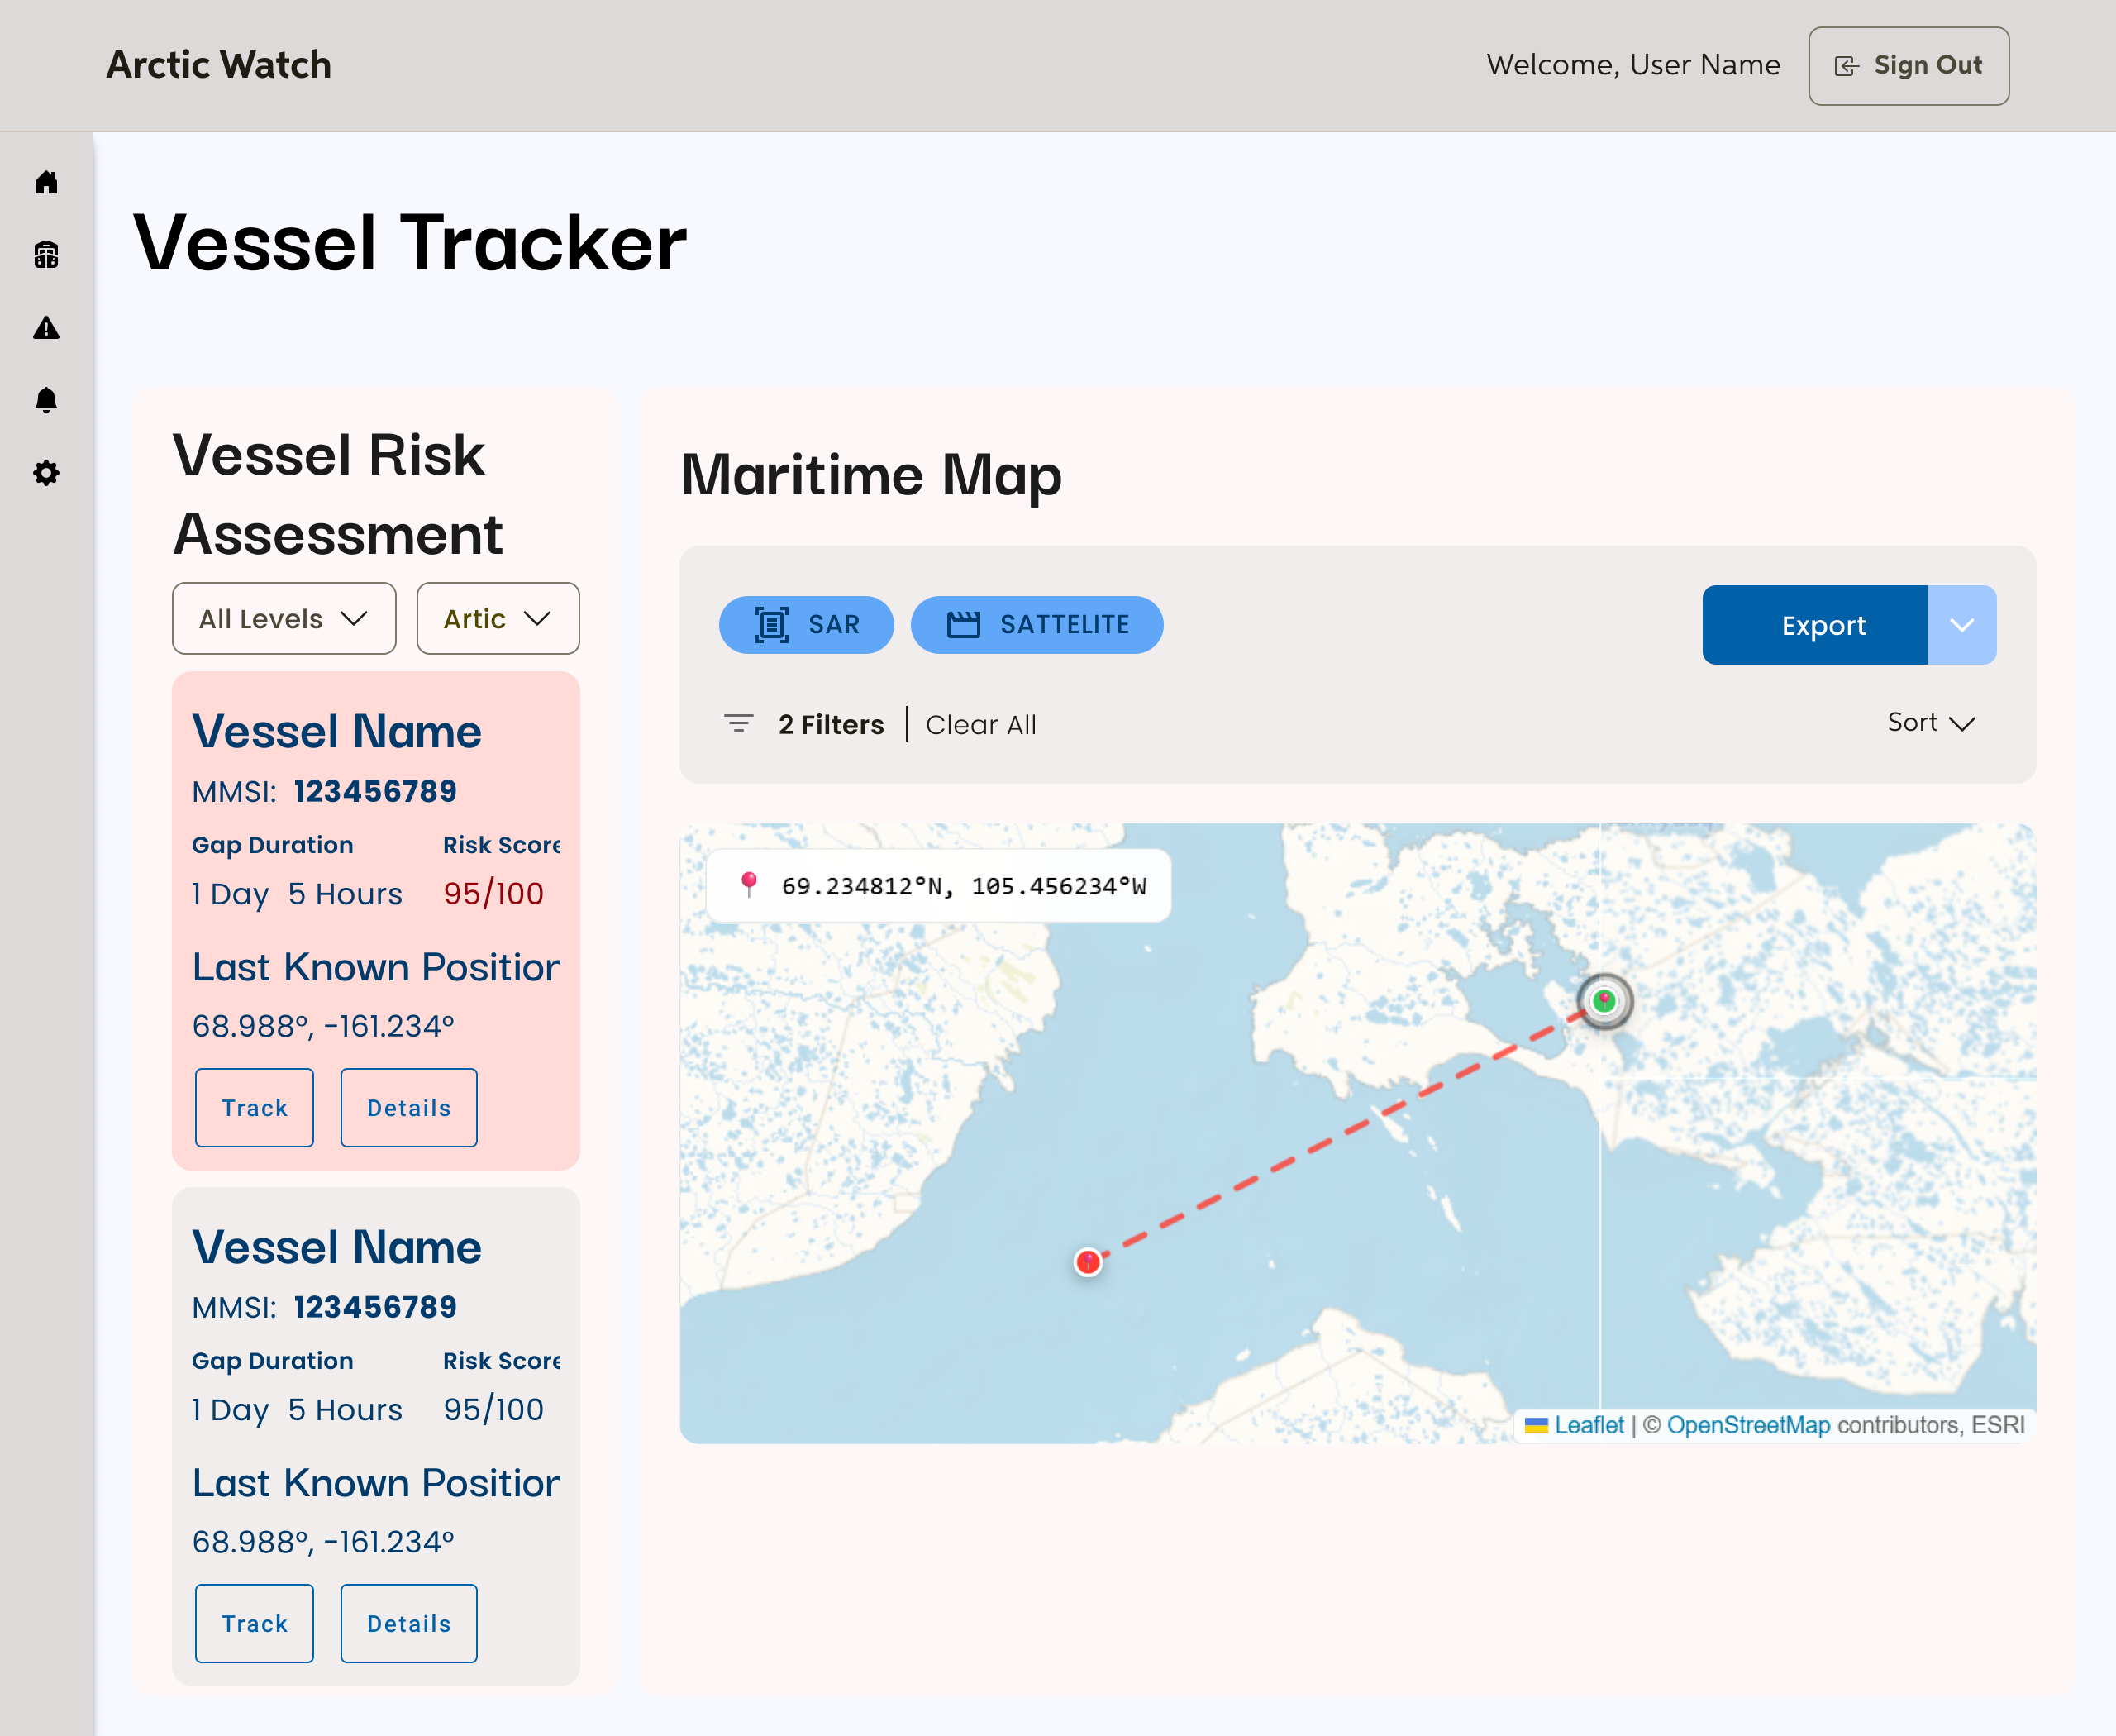Viewport: 2116px width, 1736px height.
Task: Click the Export button
Action: tap(1814, 625)
